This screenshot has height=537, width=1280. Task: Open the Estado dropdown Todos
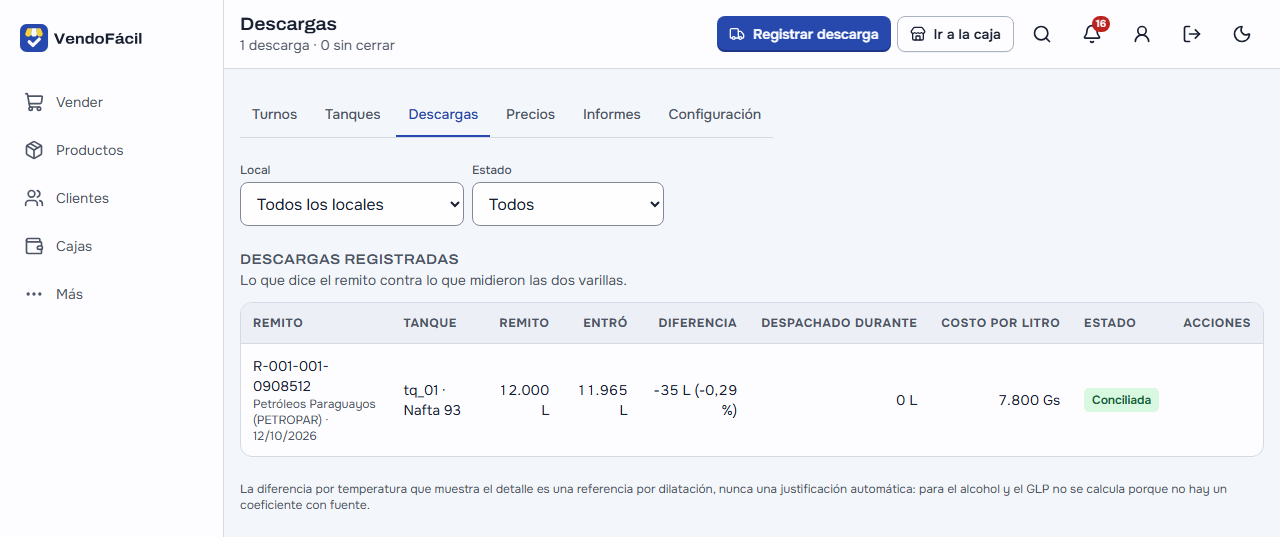tap(568, 204)
